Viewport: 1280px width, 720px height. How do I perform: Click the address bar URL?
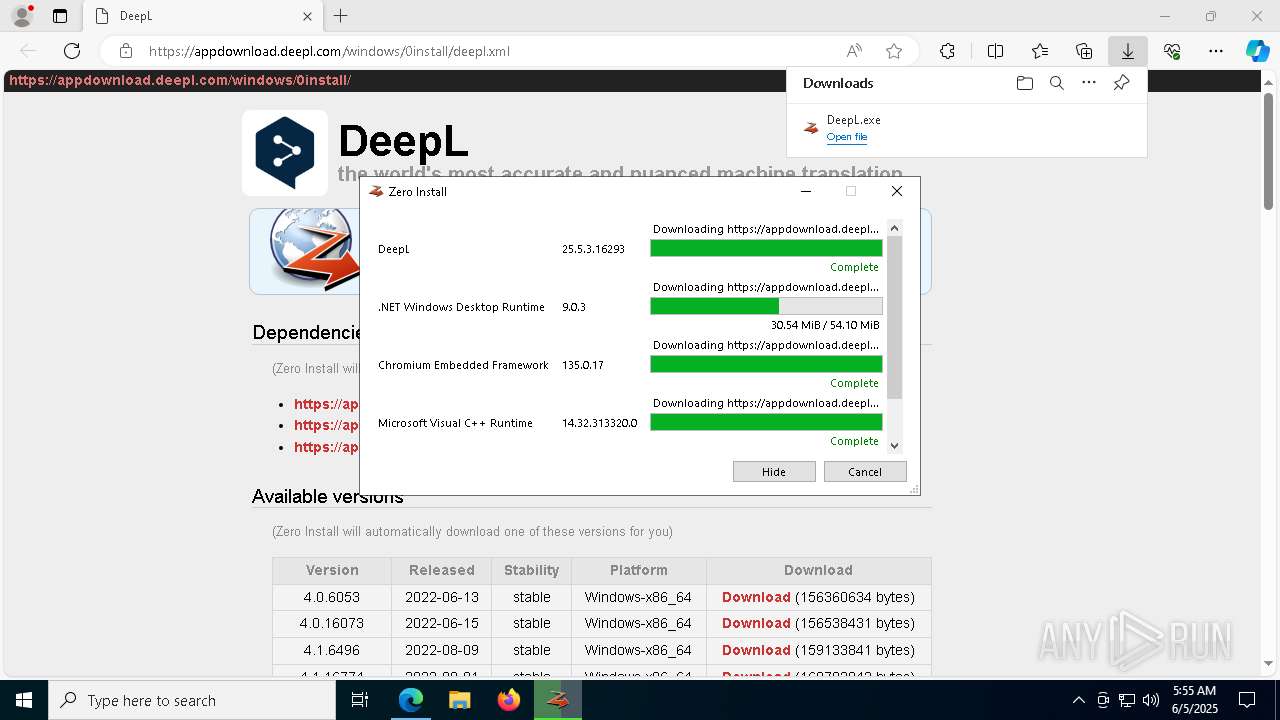point(329,51)
